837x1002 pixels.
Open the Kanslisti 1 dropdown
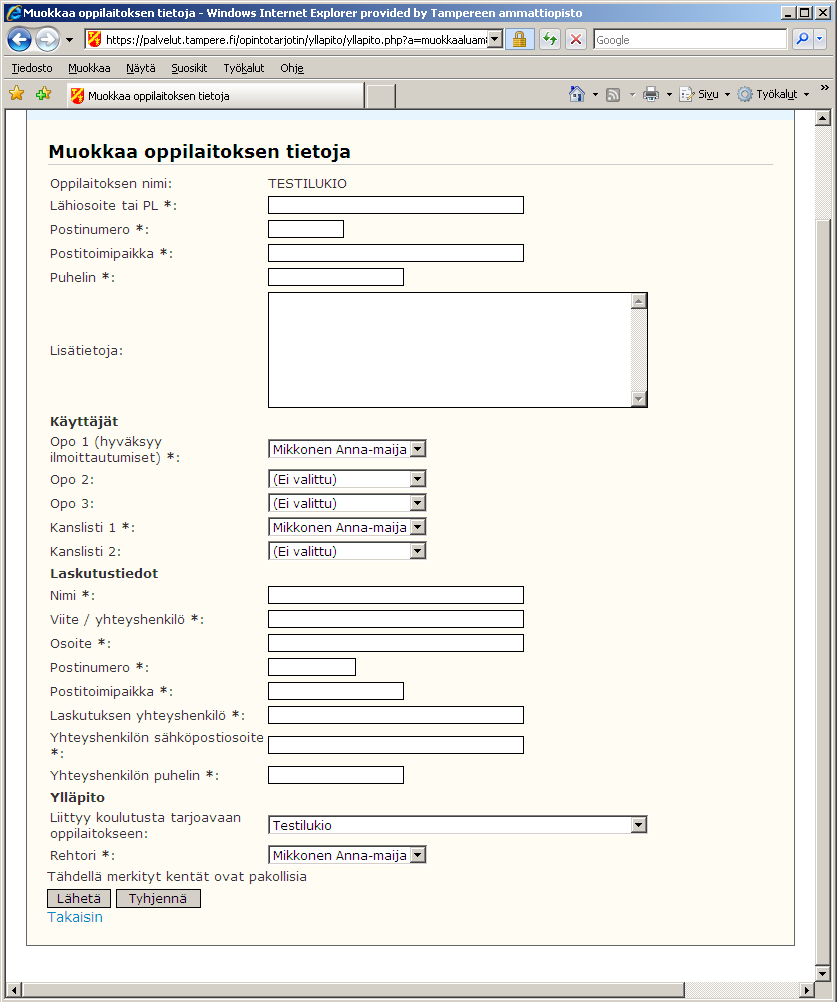click(x=347, y=527)
